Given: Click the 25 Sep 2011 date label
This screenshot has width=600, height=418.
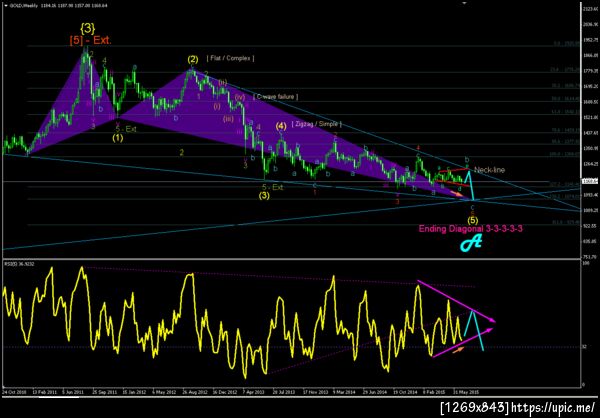Looking at the screenshot, I should coord(104,392).
